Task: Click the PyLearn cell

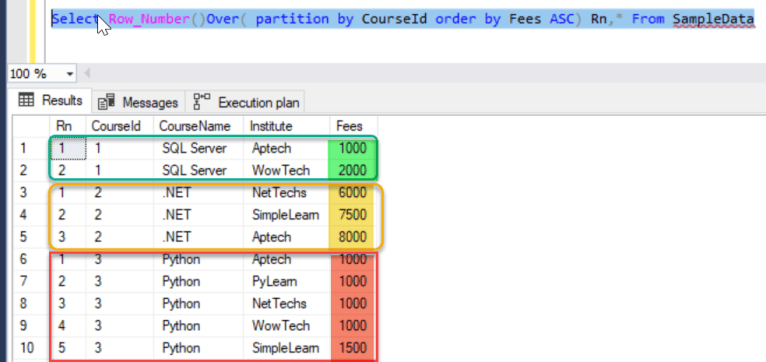Action: (x=287, y=282)
